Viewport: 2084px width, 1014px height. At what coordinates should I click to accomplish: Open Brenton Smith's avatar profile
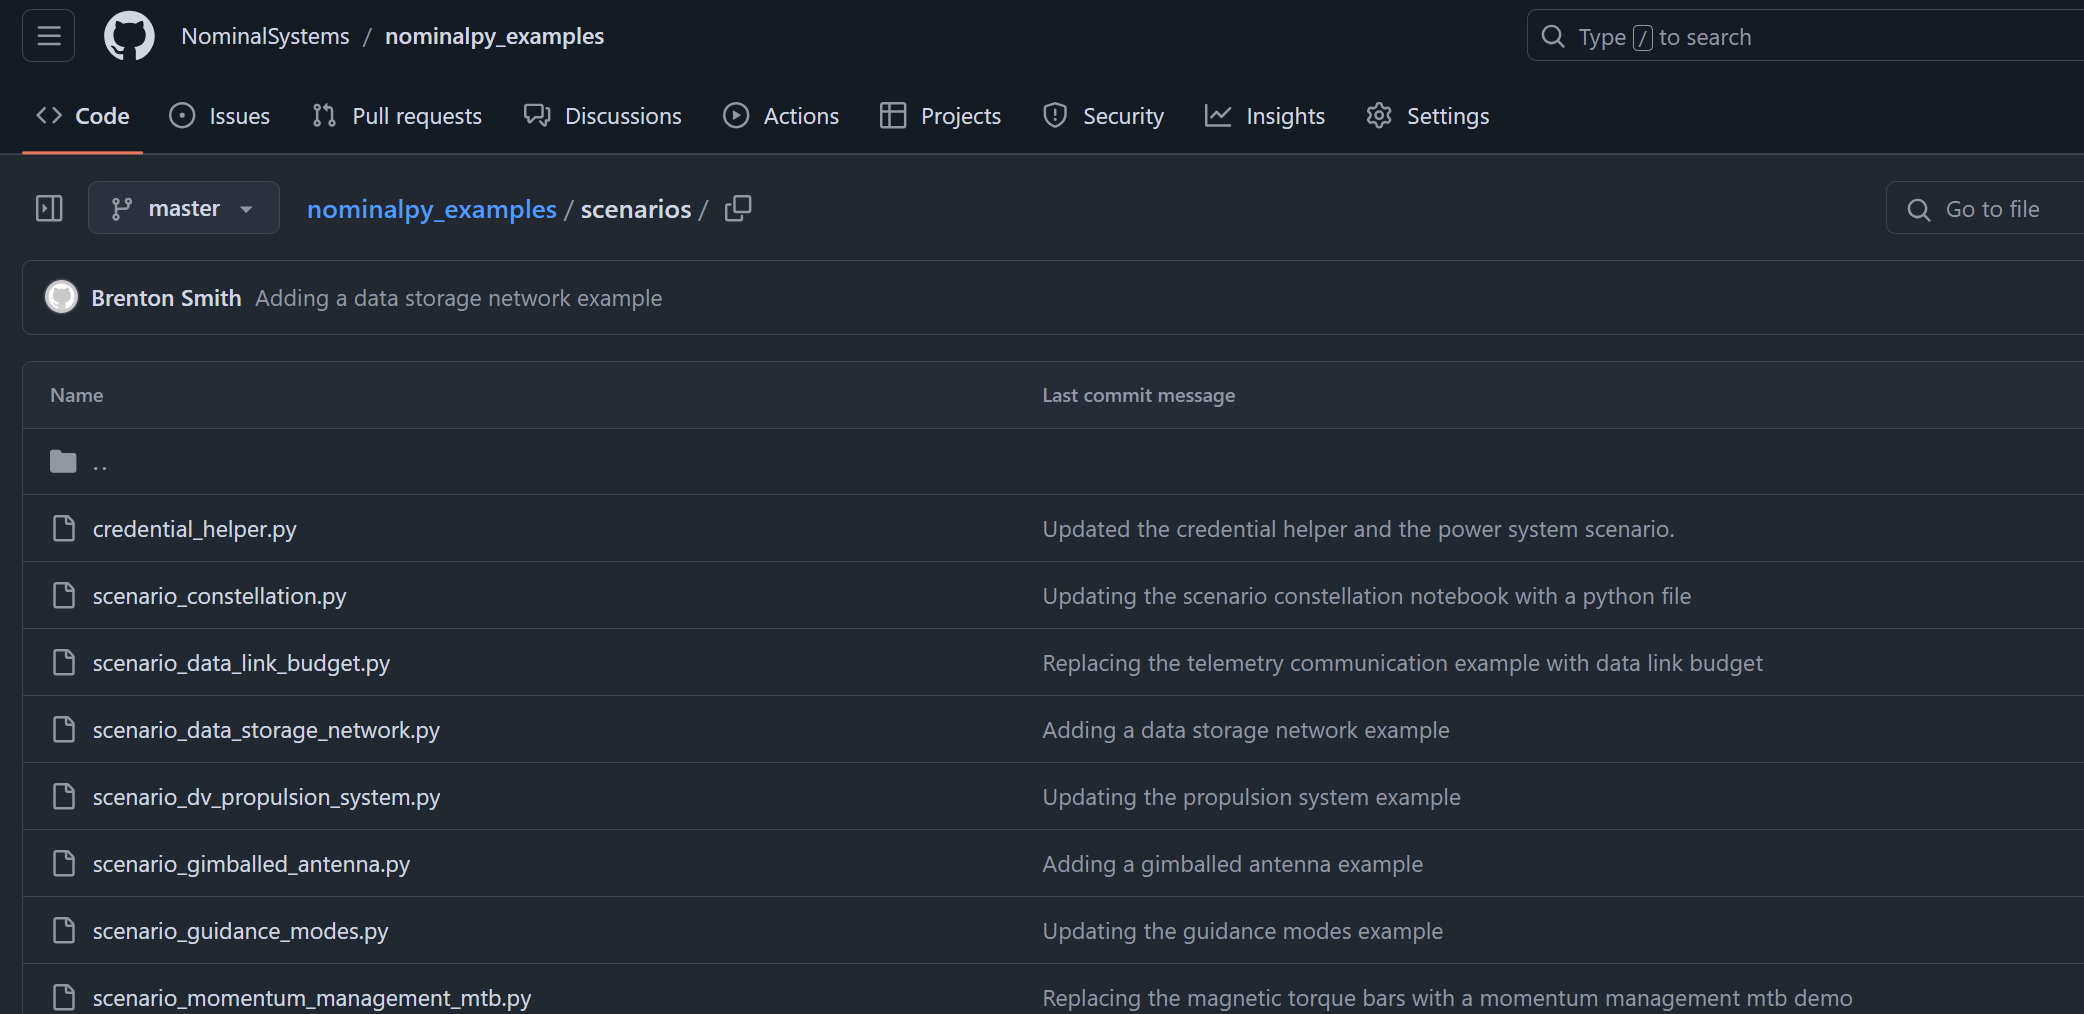[x=61, y=297]
